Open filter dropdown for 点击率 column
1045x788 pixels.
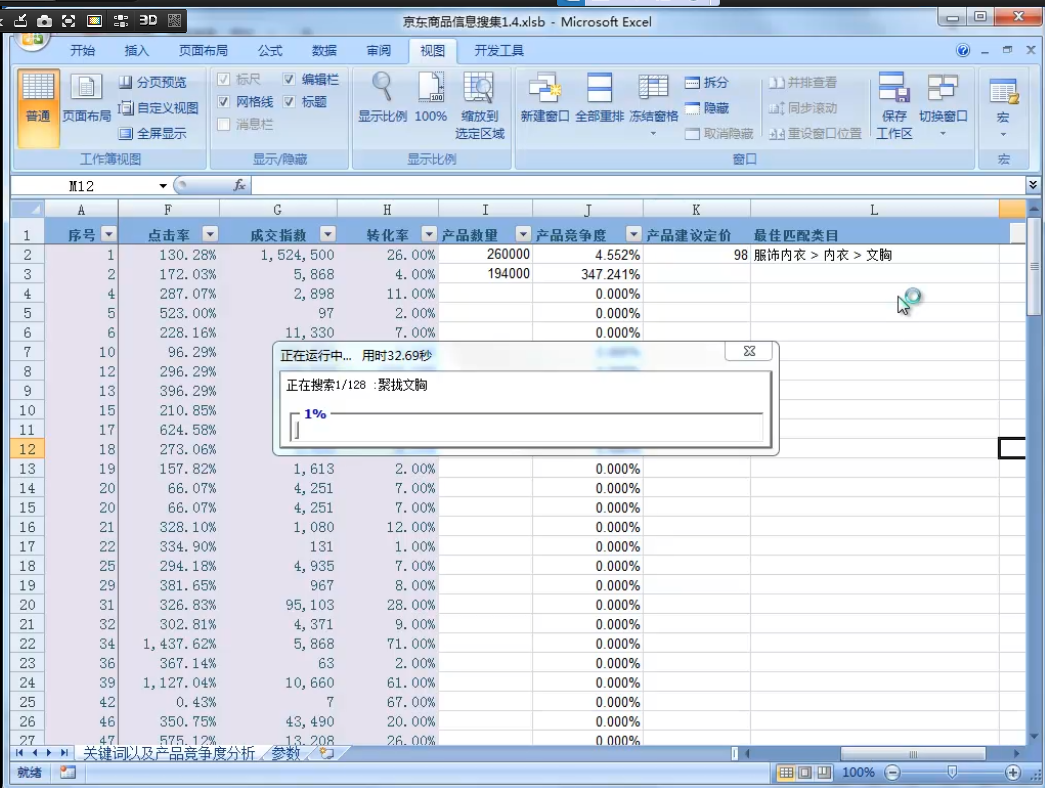point(209,234)
